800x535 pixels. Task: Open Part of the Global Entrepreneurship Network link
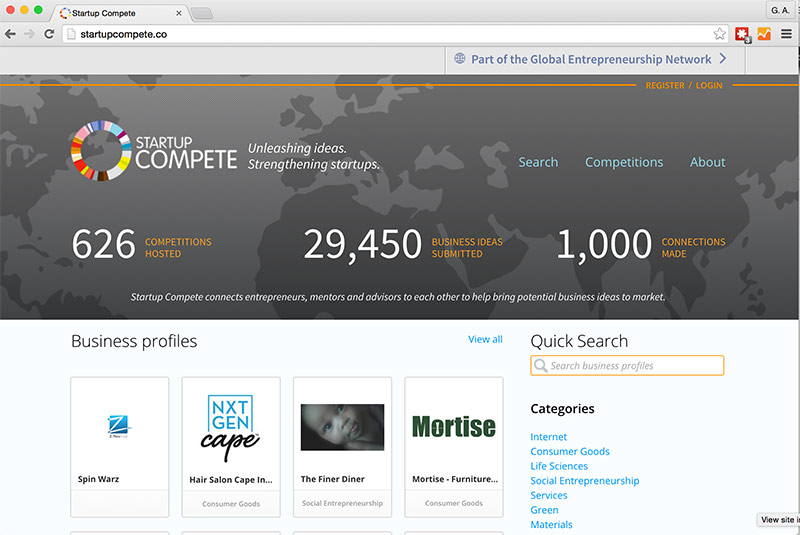pos(591,60)
